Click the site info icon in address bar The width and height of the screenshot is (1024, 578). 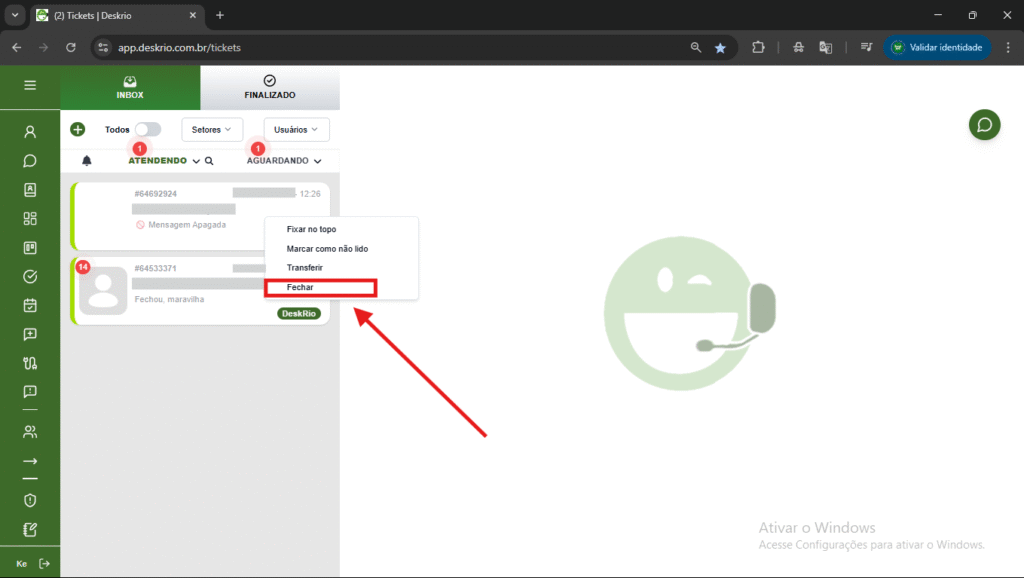[x=103, y=48]
